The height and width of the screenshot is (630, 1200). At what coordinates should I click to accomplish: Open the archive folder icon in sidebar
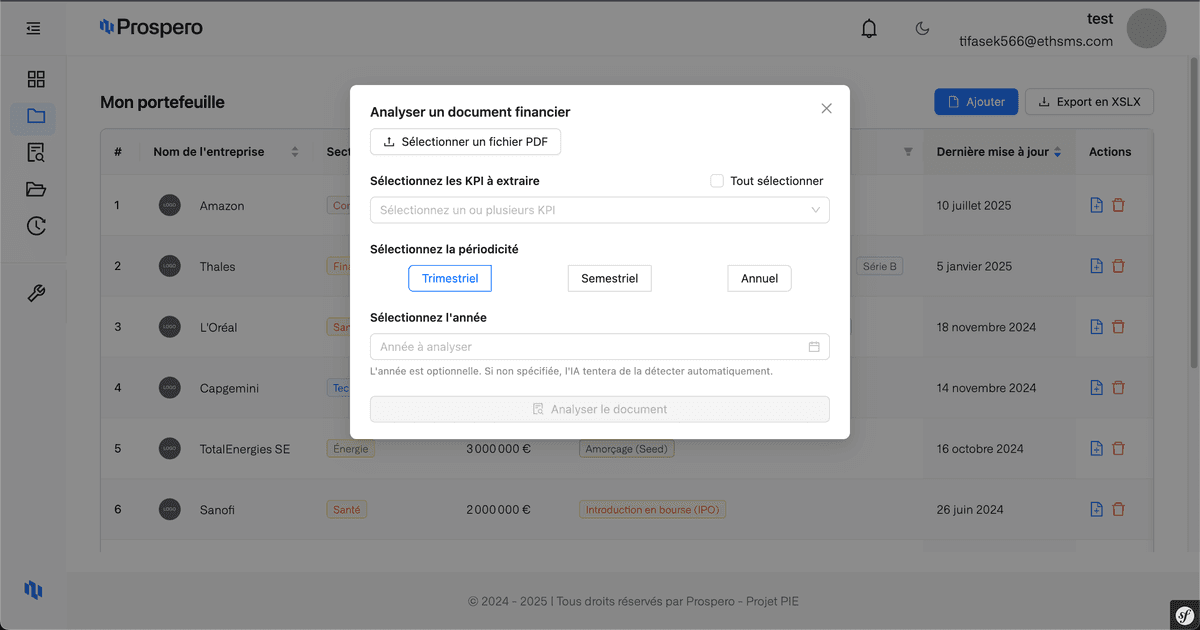pos(36,189)
